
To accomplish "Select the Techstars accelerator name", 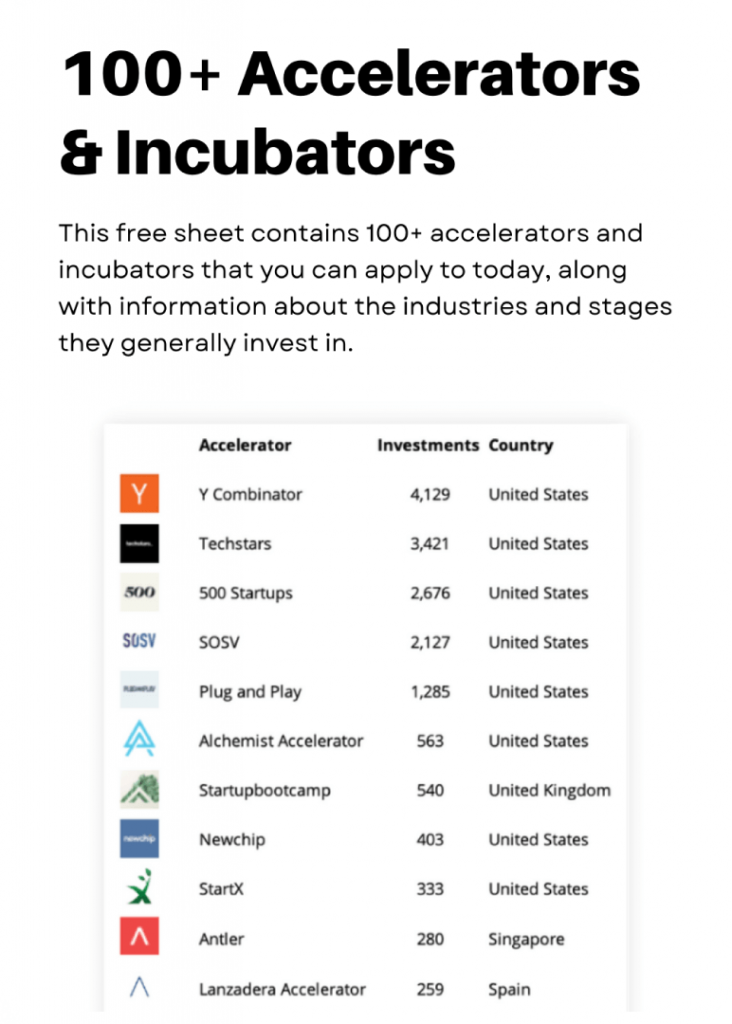I will (x=235, y=544).
